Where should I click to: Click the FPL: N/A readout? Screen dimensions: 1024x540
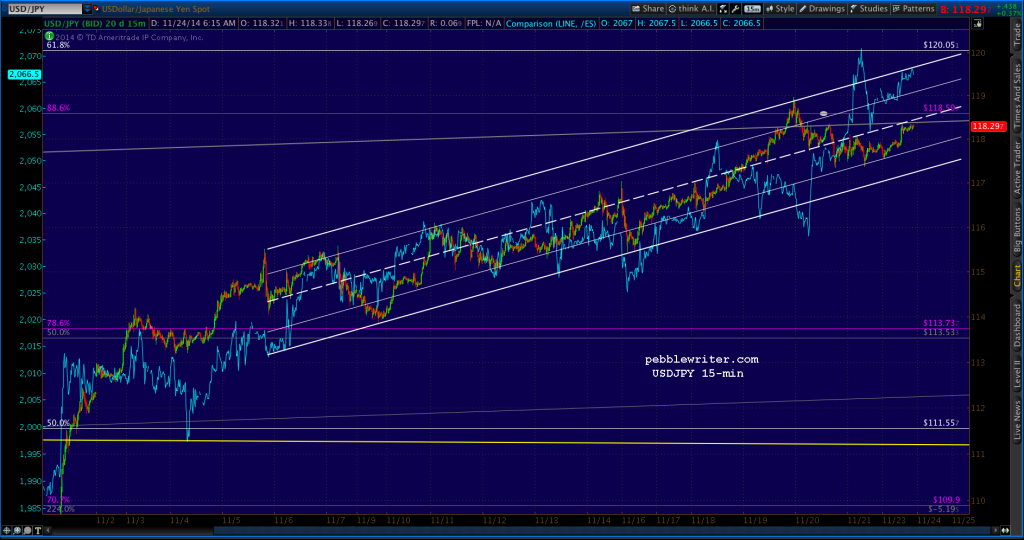pos(485,23)
